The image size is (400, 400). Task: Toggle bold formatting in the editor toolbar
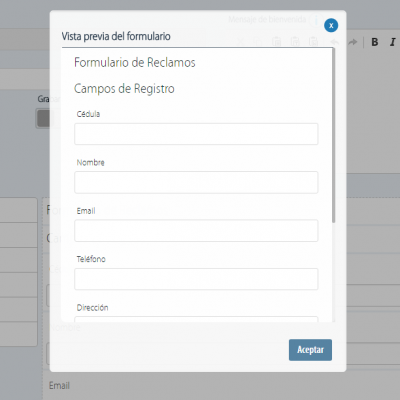pyautogui.click(x=375, y=42)
